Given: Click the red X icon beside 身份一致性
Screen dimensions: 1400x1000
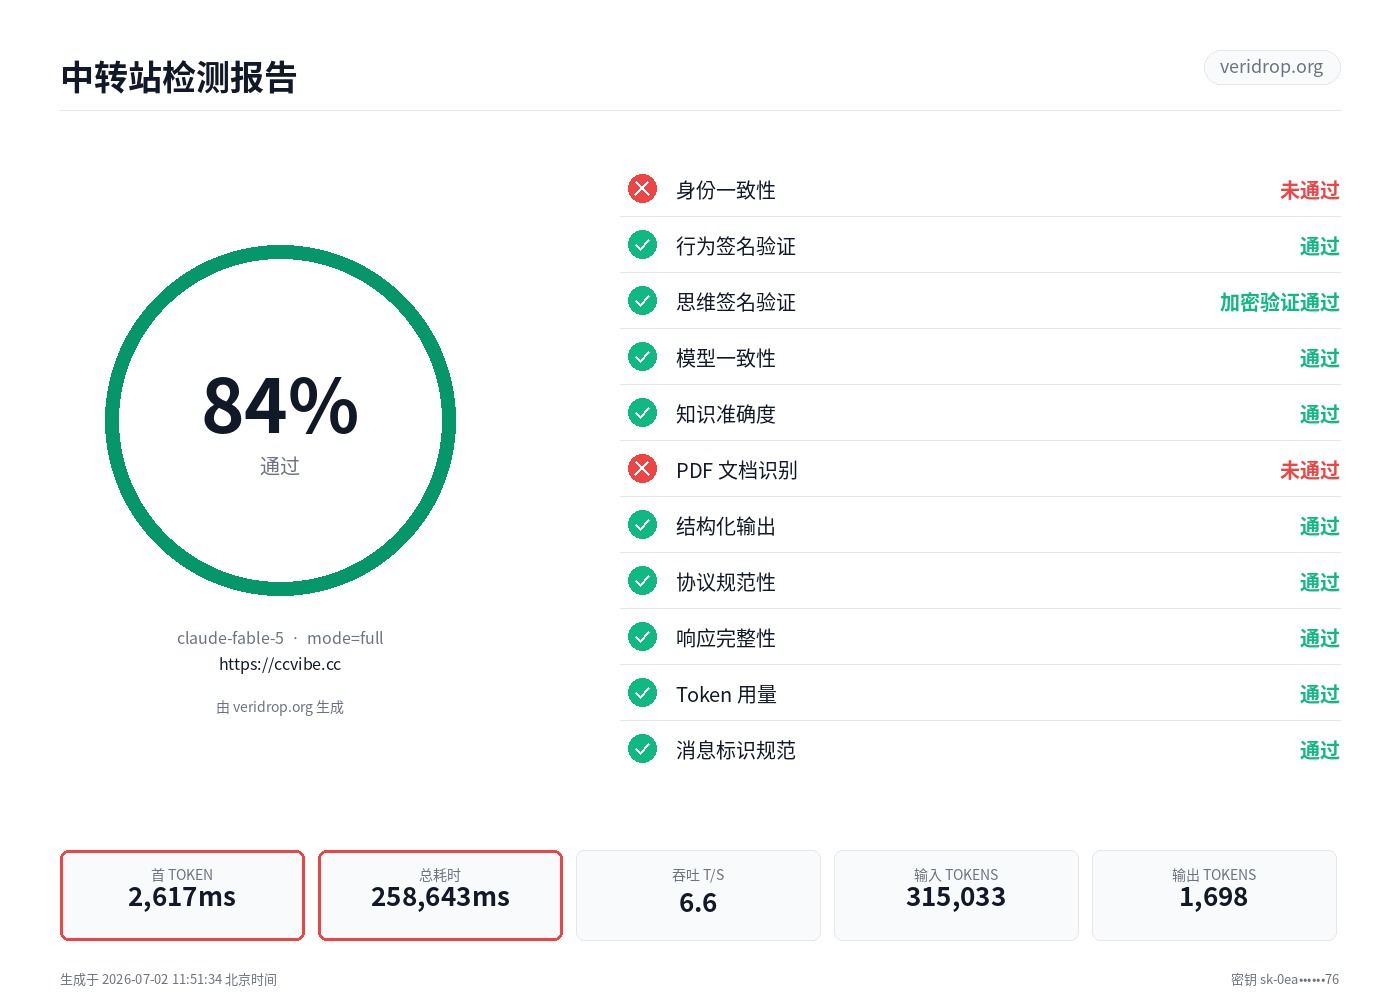Looking at the screenshot, I should coord(642,189).
